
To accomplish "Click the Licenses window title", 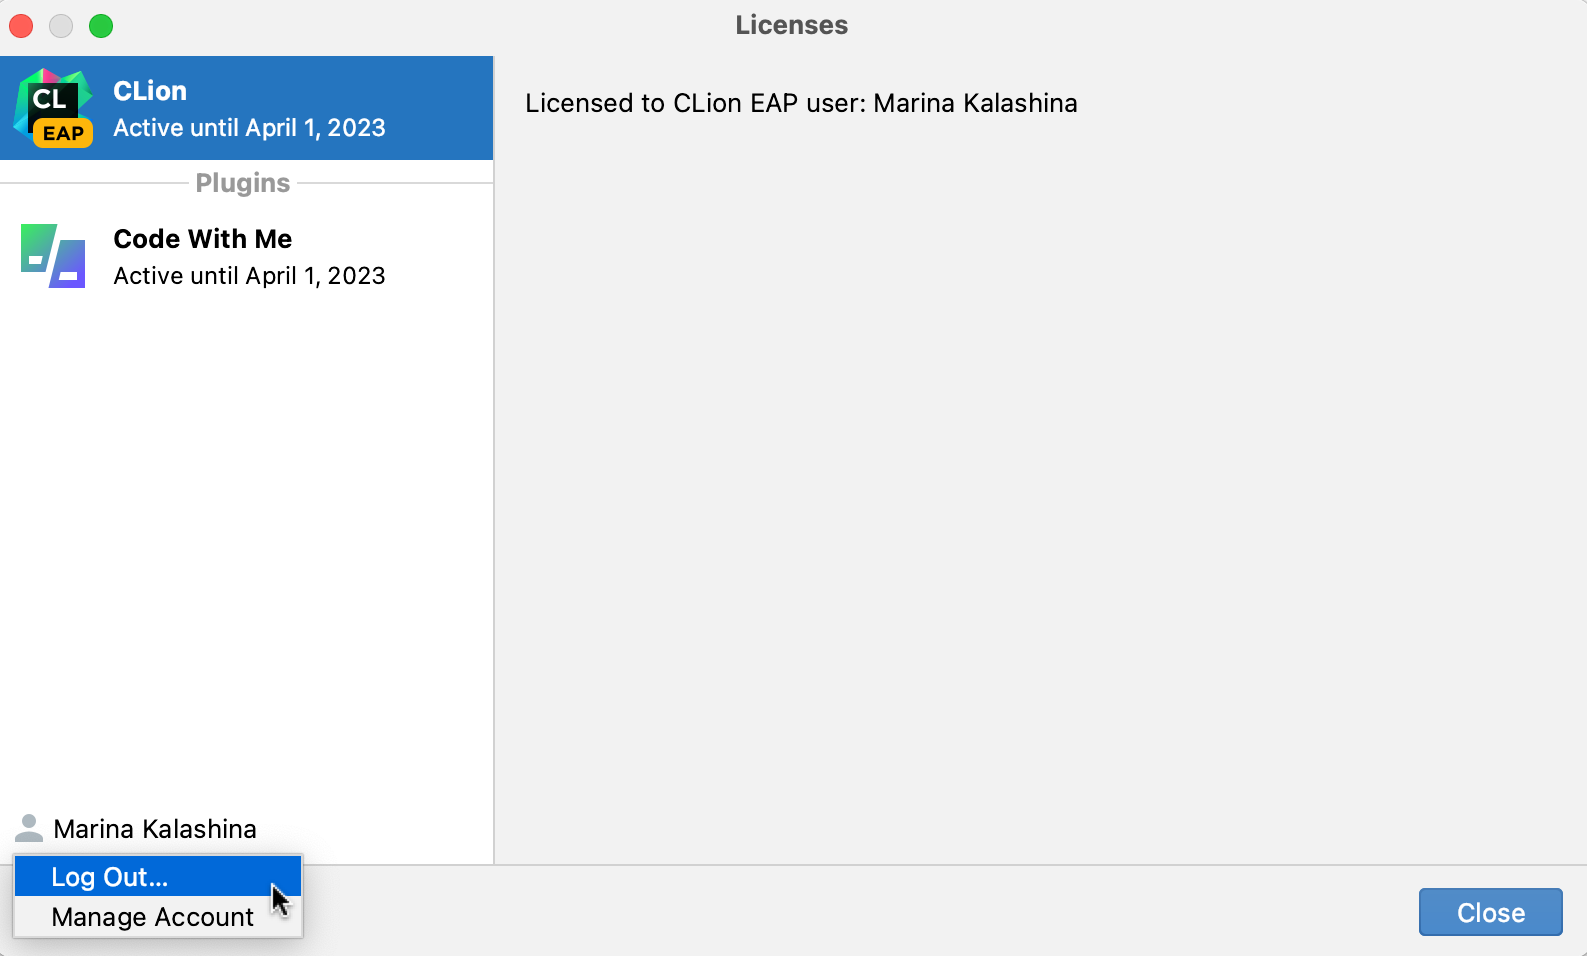I will click(790, 25).
